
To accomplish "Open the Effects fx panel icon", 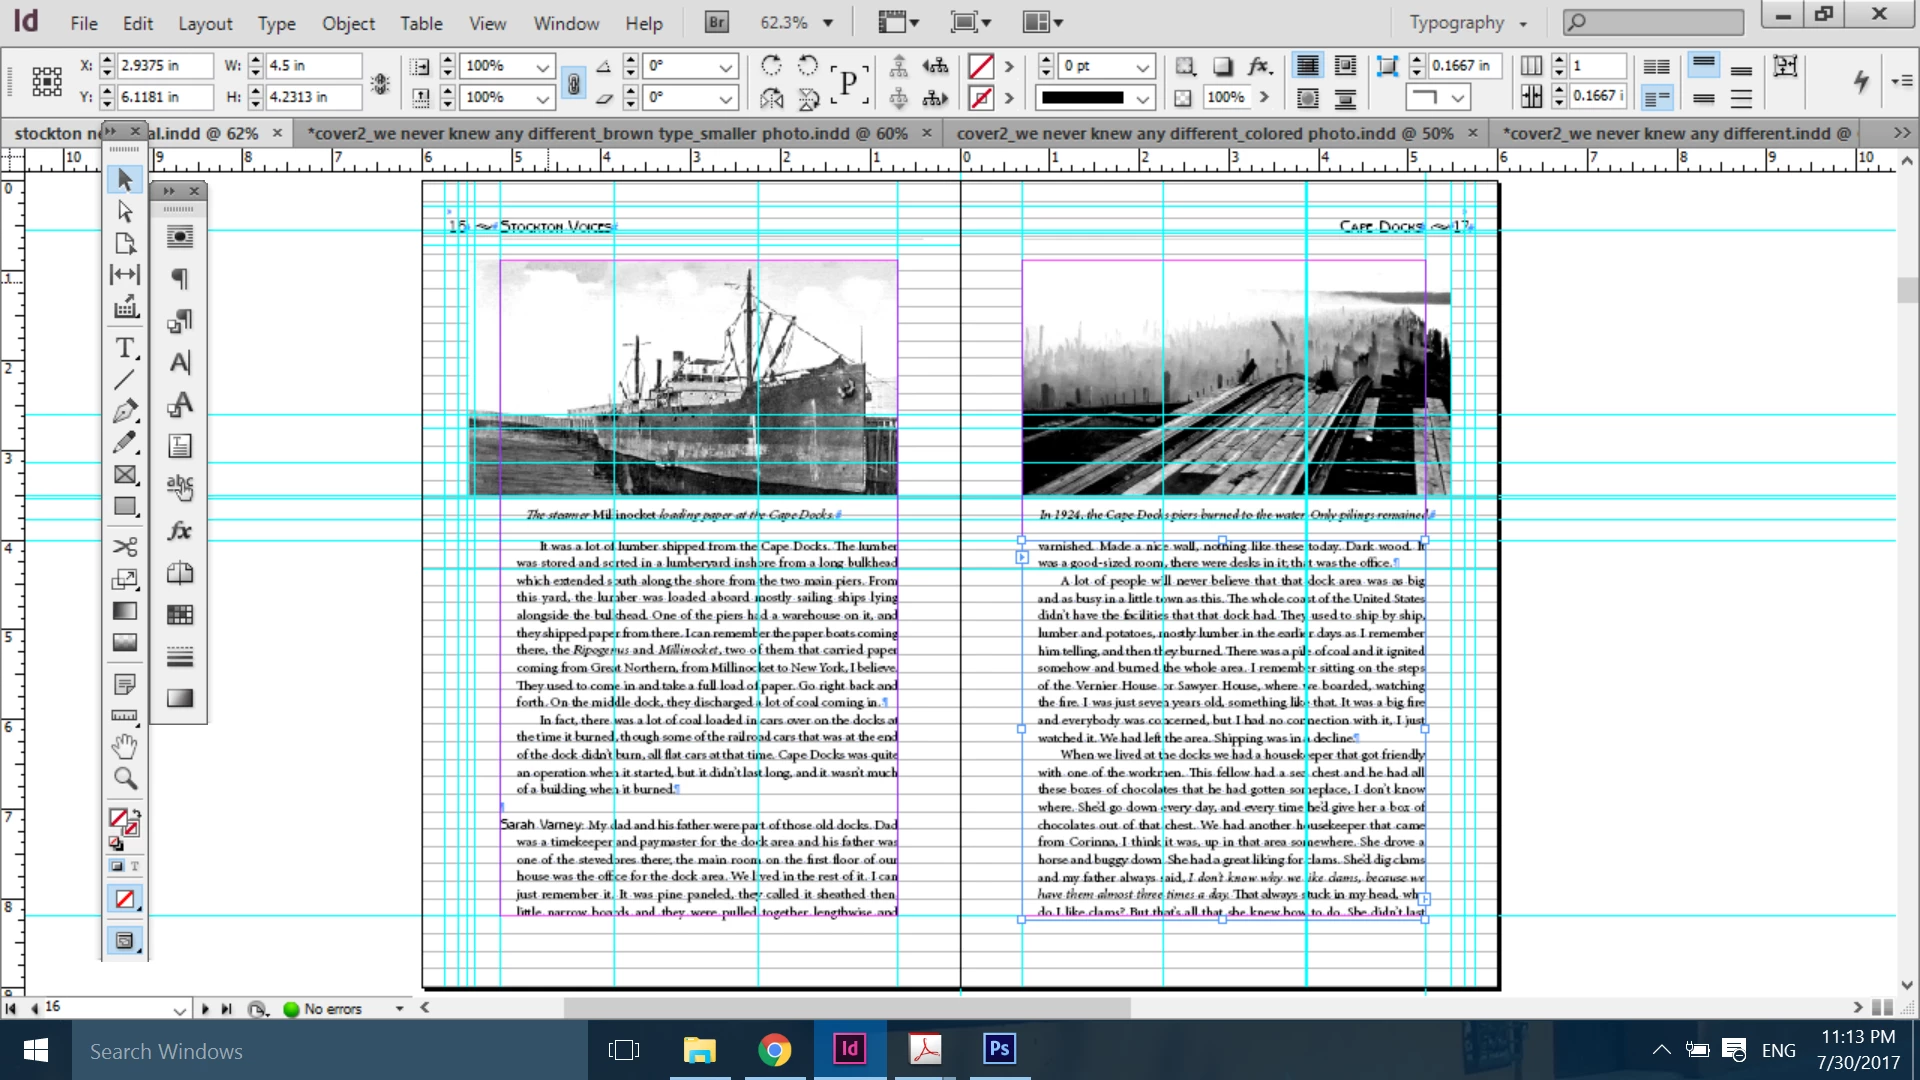I will pyautogui.click(x=180, y=531).
